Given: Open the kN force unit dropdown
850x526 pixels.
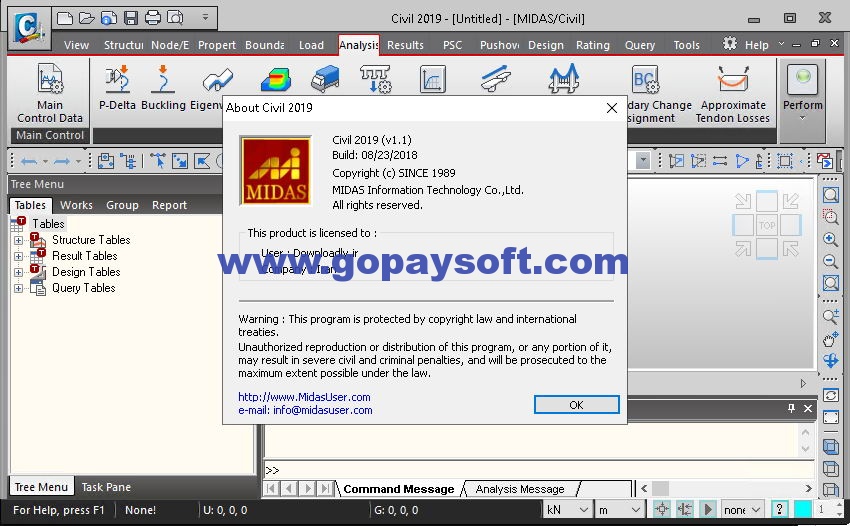Looking at the screenshot, I should (x=583, y=510).
